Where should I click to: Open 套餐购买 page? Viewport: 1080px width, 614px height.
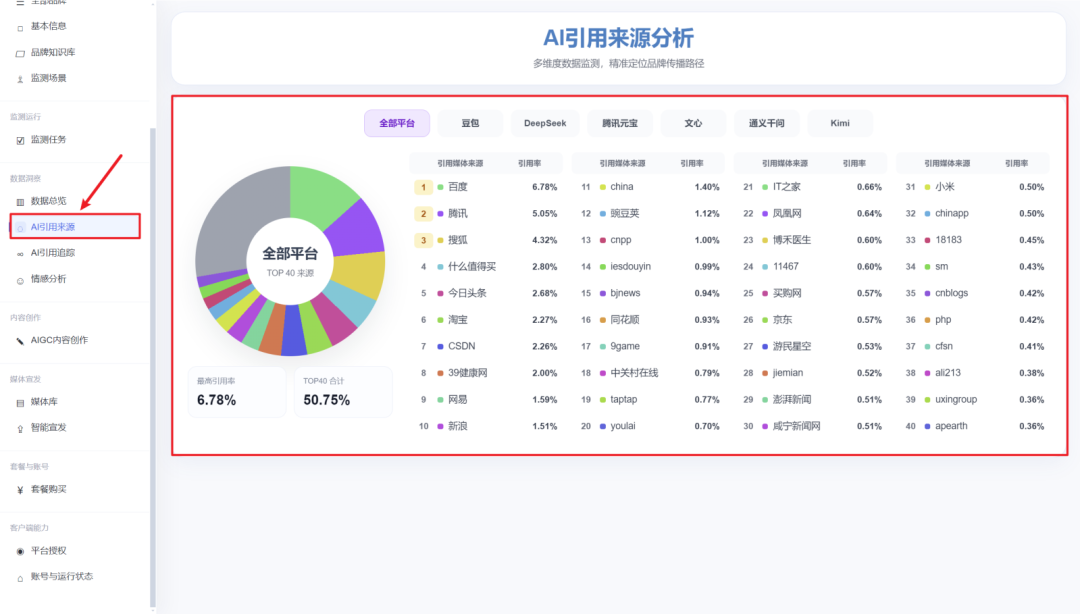coord(48,489)
